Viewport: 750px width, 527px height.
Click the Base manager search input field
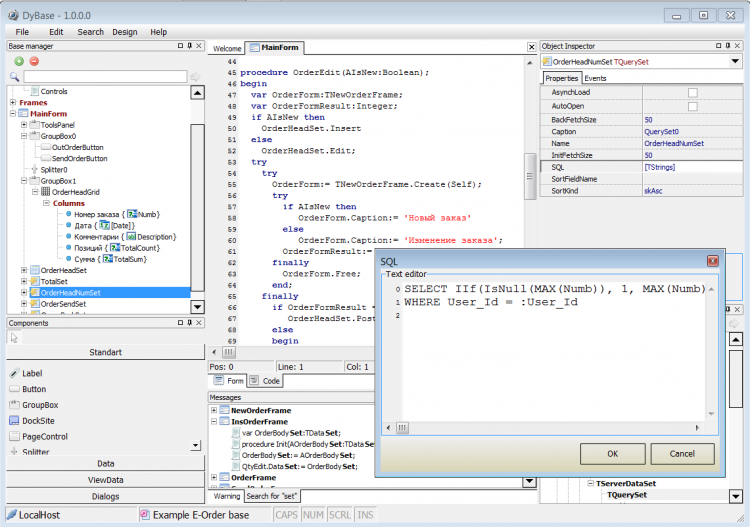click(104, 77)
